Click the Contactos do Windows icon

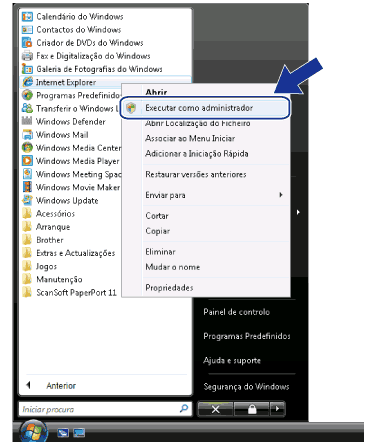pyautogui.click(x=27, y=30)
